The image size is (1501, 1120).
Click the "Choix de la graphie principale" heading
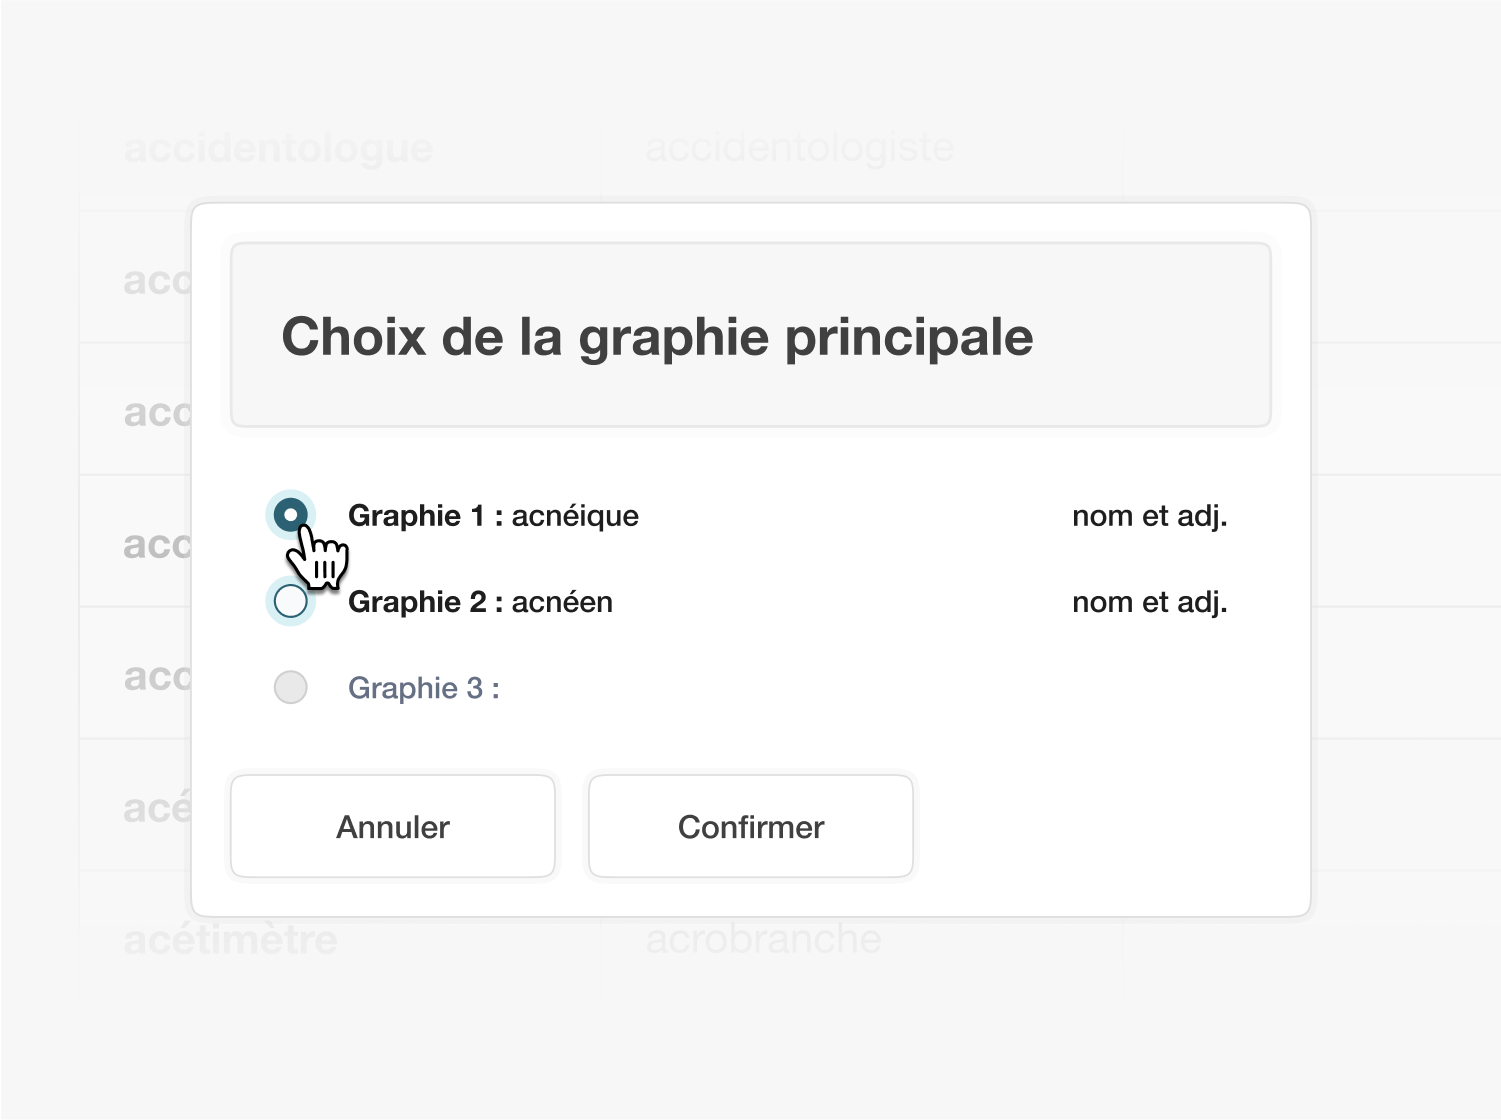click(657, 336)
